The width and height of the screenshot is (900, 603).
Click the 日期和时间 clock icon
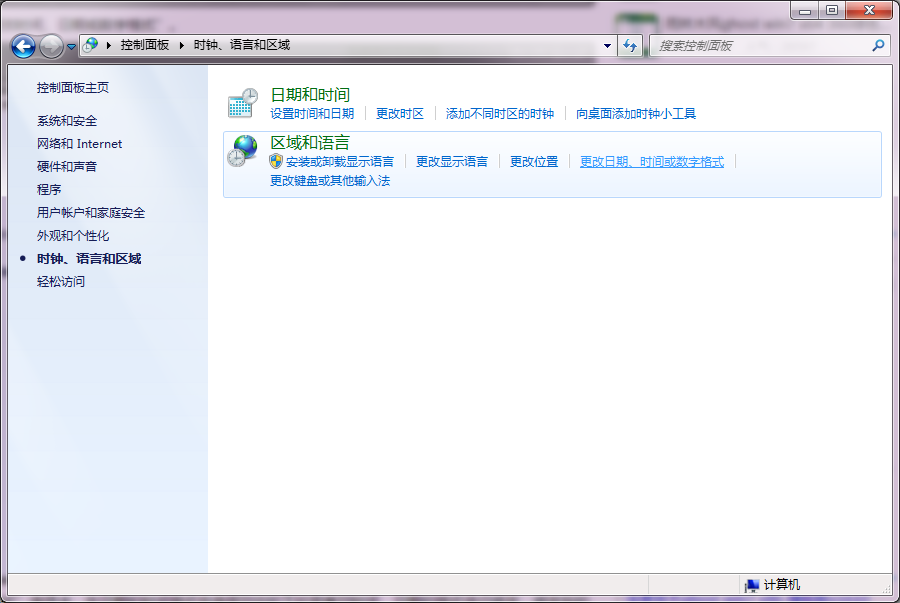coord(241,100)
